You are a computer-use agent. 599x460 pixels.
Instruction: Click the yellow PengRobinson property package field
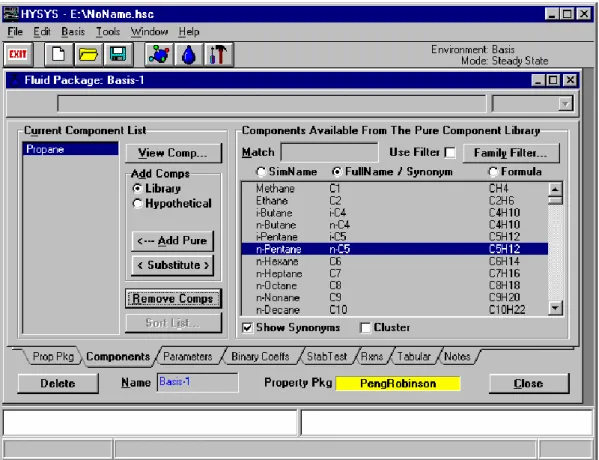398,384
